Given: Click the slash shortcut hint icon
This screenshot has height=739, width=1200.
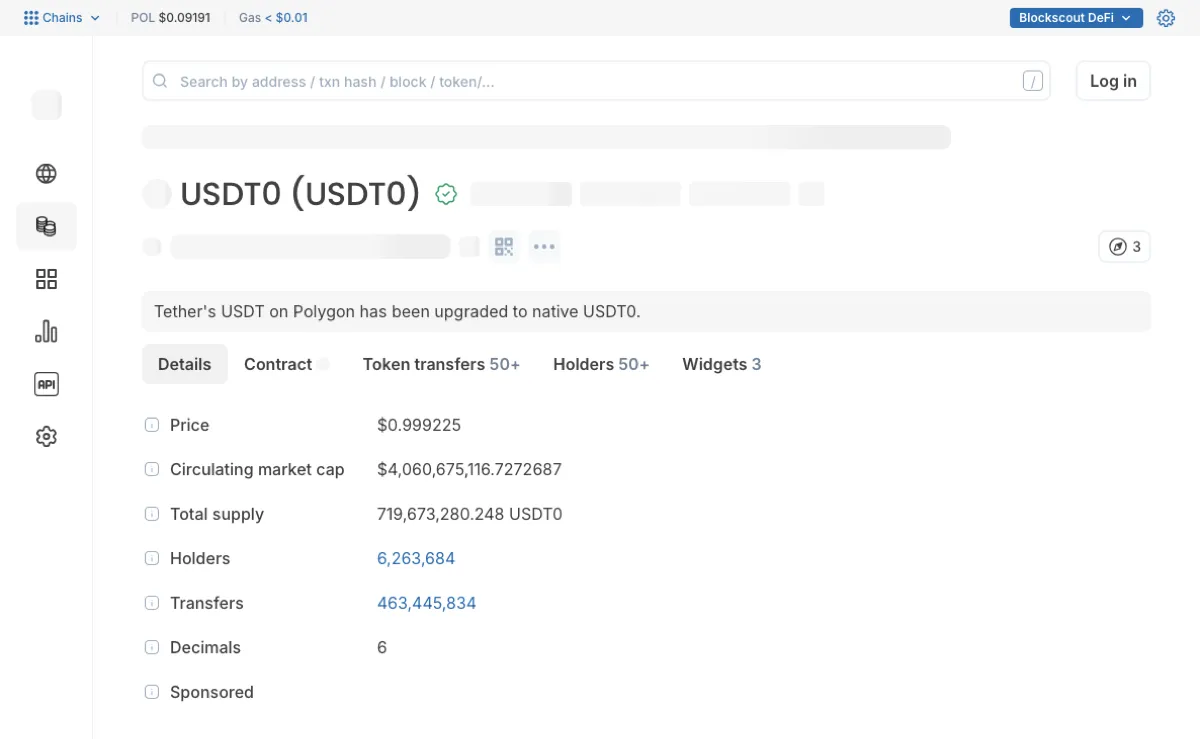Looking at the screenshot, I should pos(1033,81).
